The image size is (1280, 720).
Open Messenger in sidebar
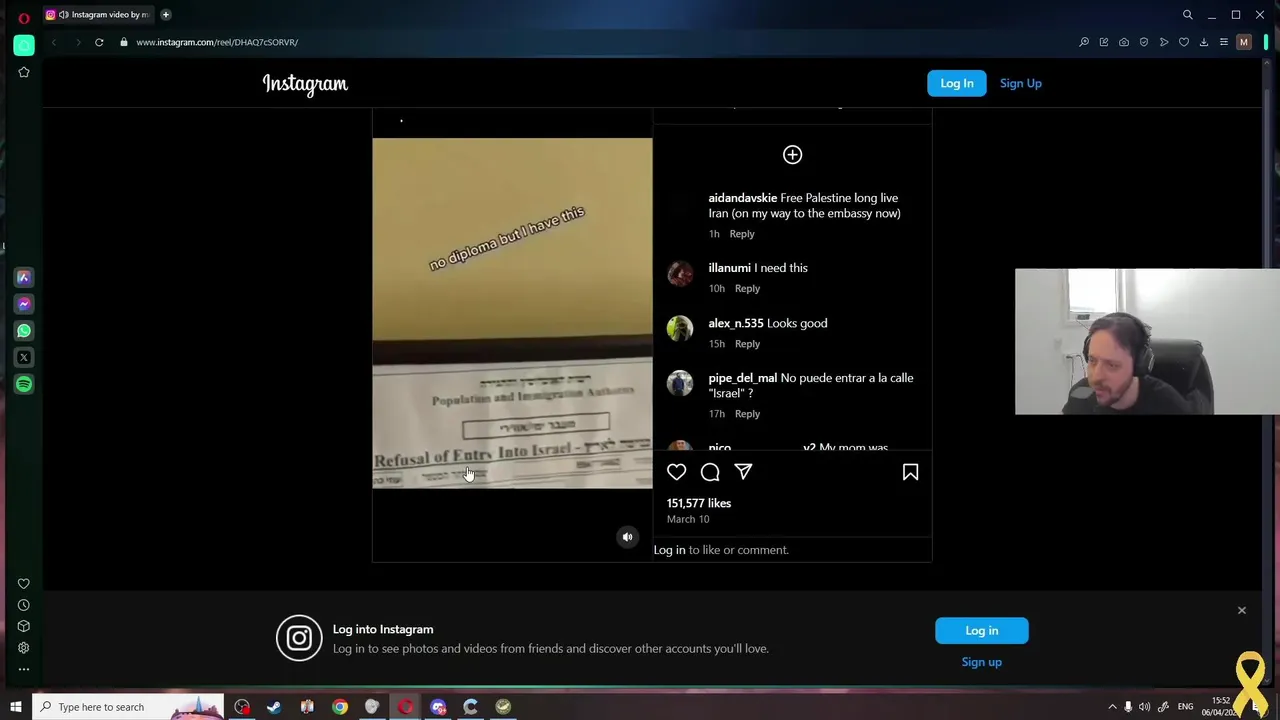coord(24,304)
